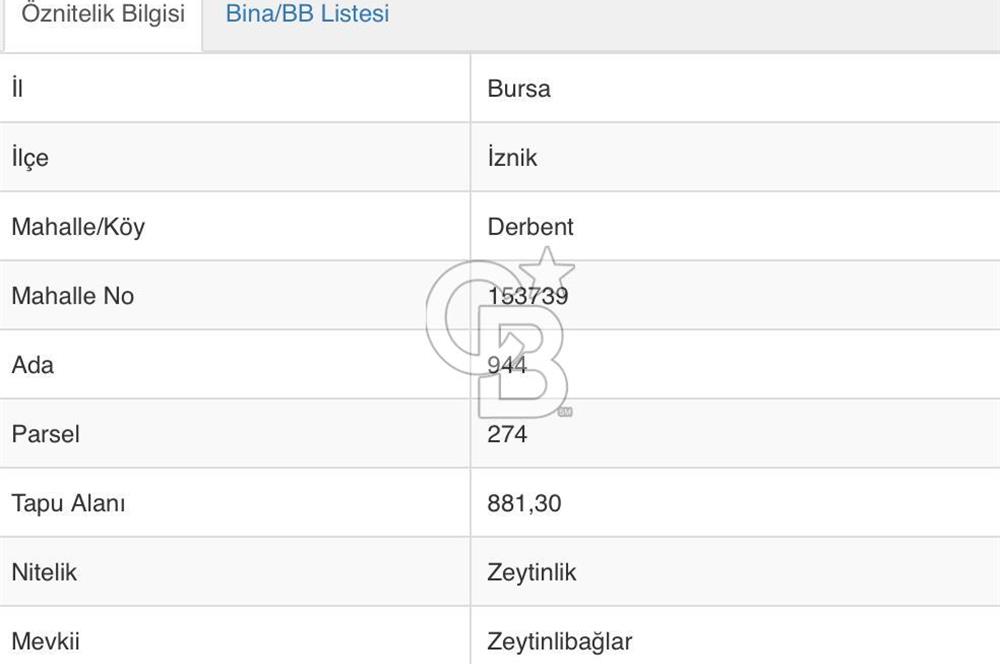
Task: Click the Bursa province value
Action: (x=519, y=88)
